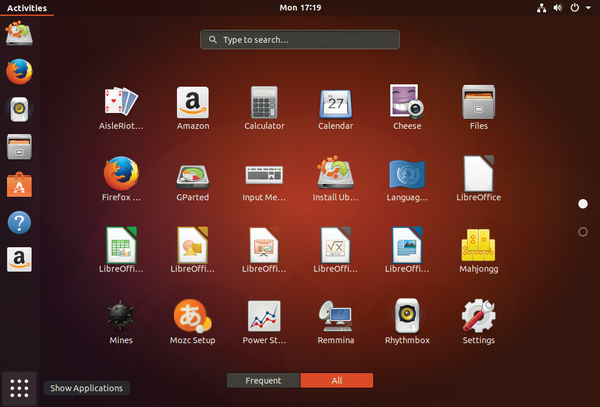Launch Install Ubuntu from the app grid
600x407 pixels.
tap(336, 179)
